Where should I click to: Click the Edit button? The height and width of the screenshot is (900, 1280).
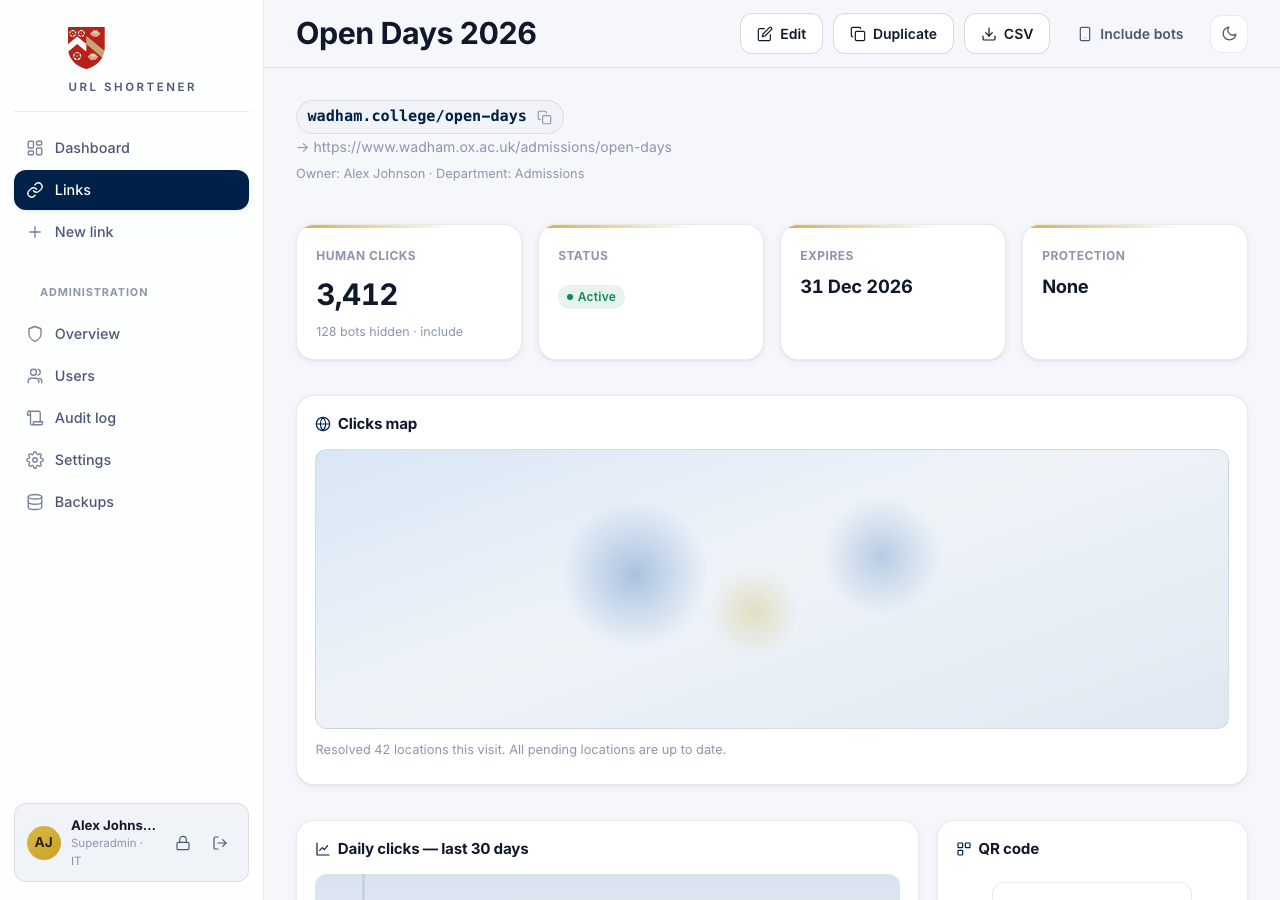tap(781, 34)
